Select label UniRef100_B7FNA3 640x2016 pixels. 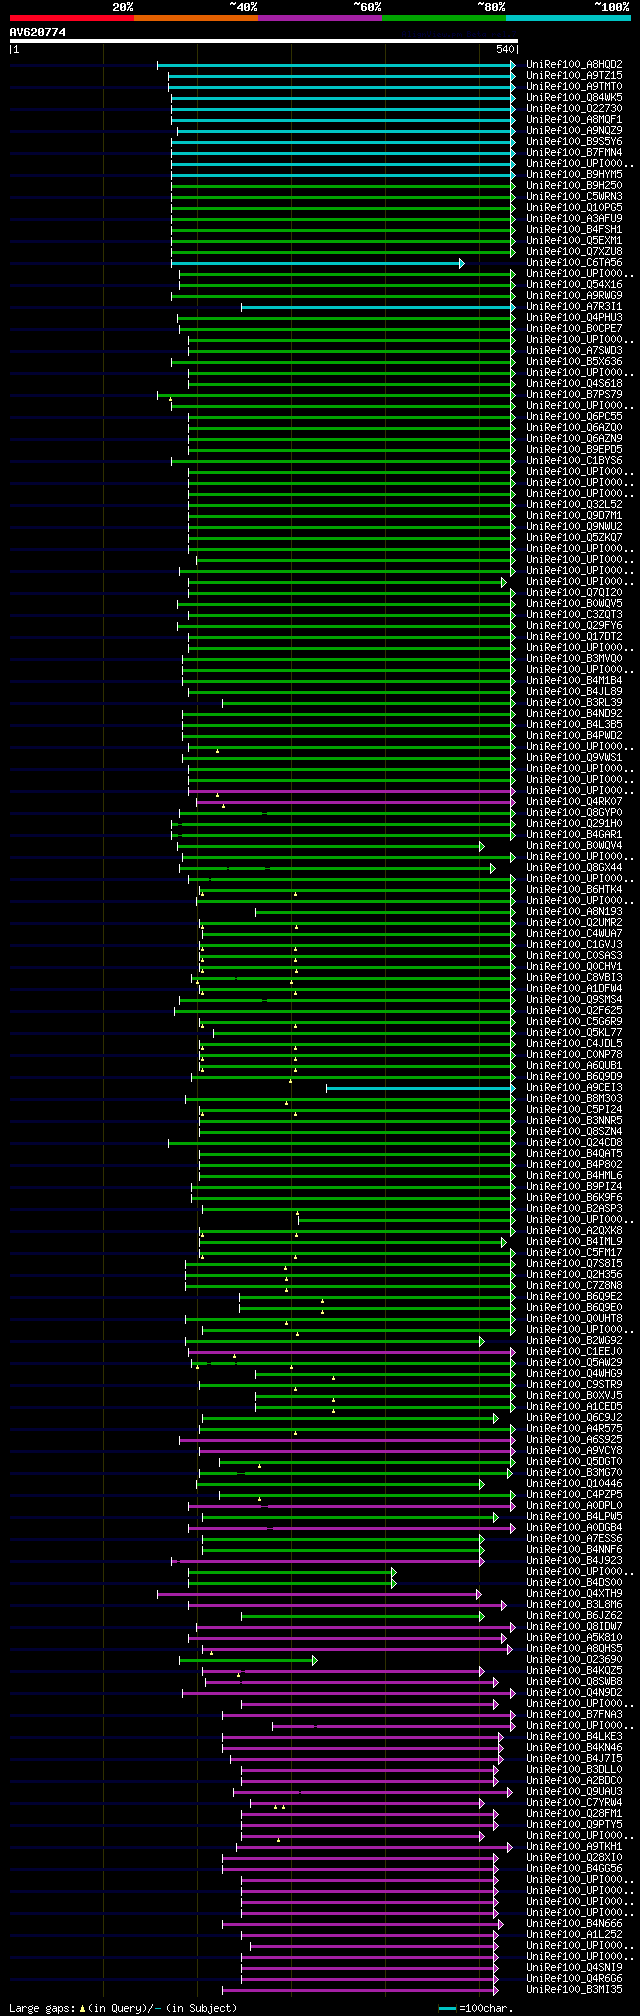574,1715
